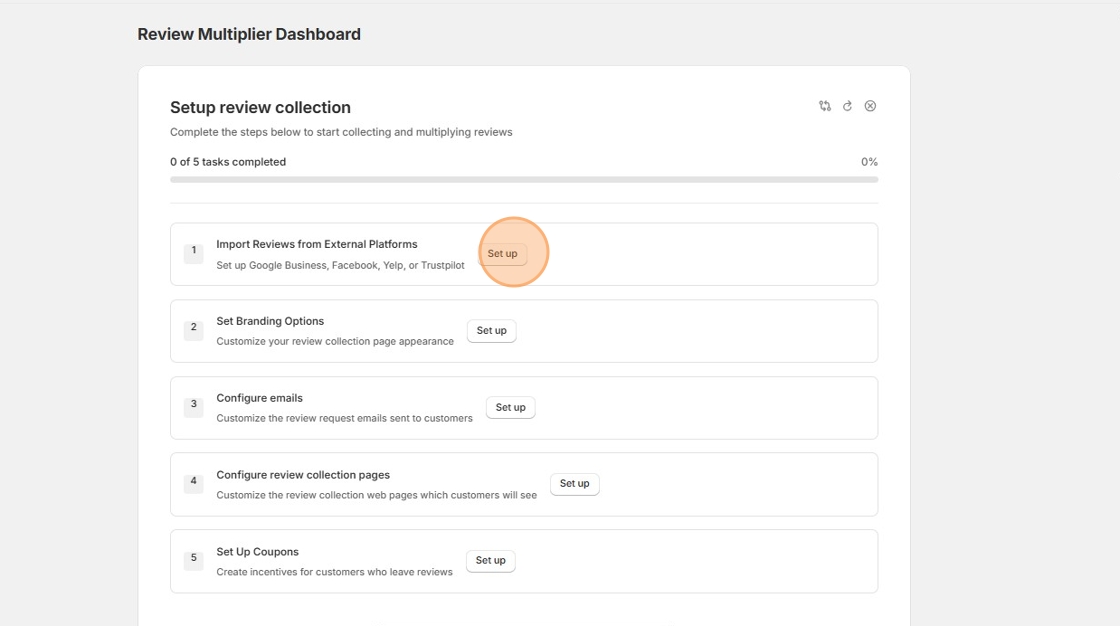Click the step 4 number badge
Image resolution: width=1120 pixels, height=626 pixels.
193,482
